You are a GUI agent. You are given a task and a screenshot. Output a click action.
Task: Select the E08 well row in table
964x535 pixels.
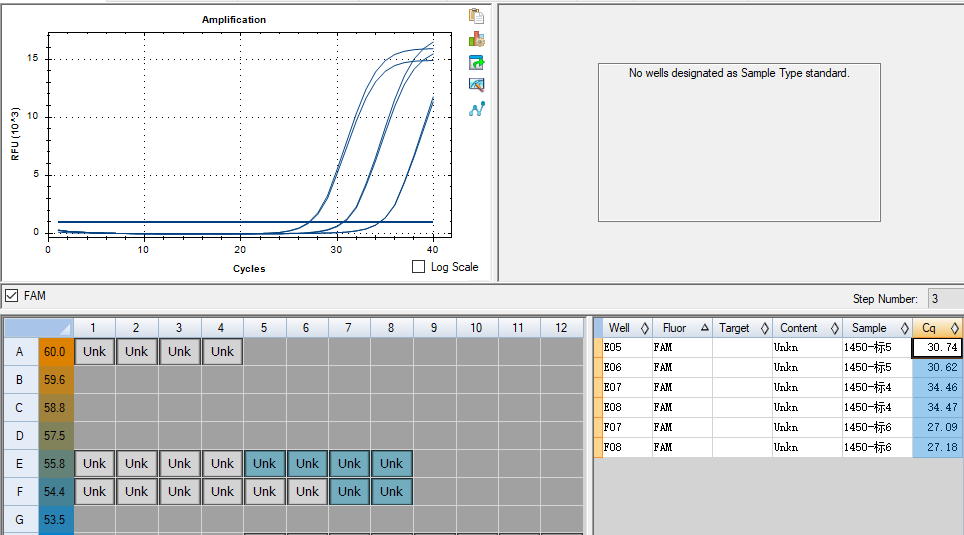click(778, 407)
